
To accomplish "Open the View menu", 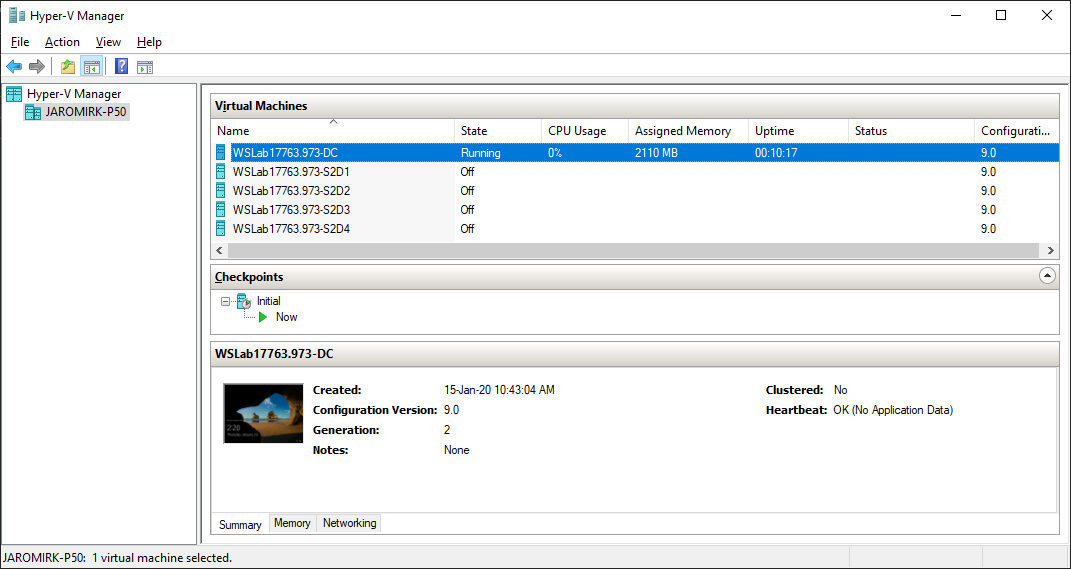I will [x=108, y=42].
